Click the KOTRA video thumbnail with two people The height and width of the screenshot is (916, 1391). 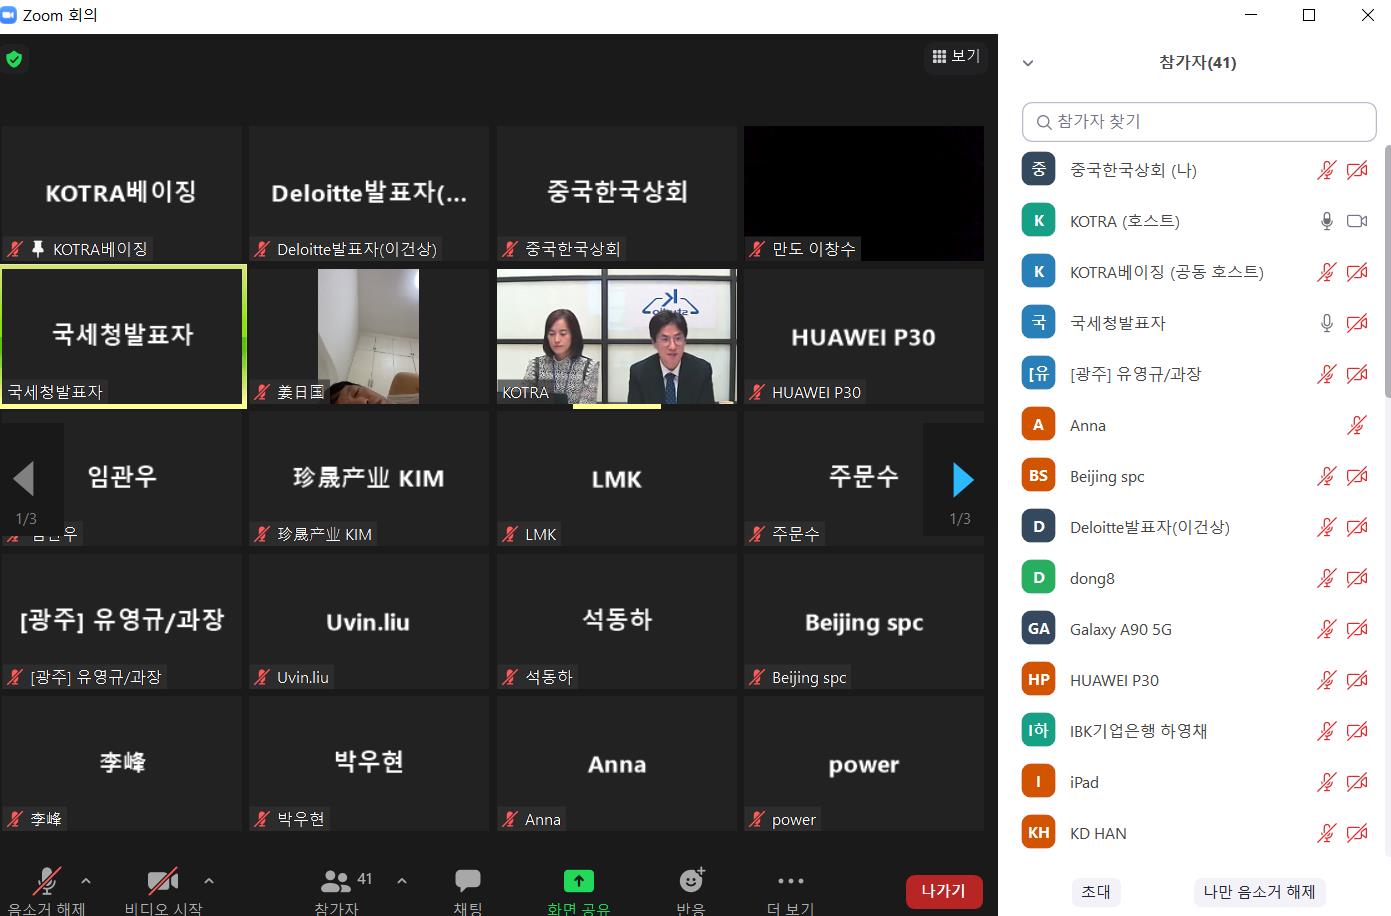[x=617, y=336]
